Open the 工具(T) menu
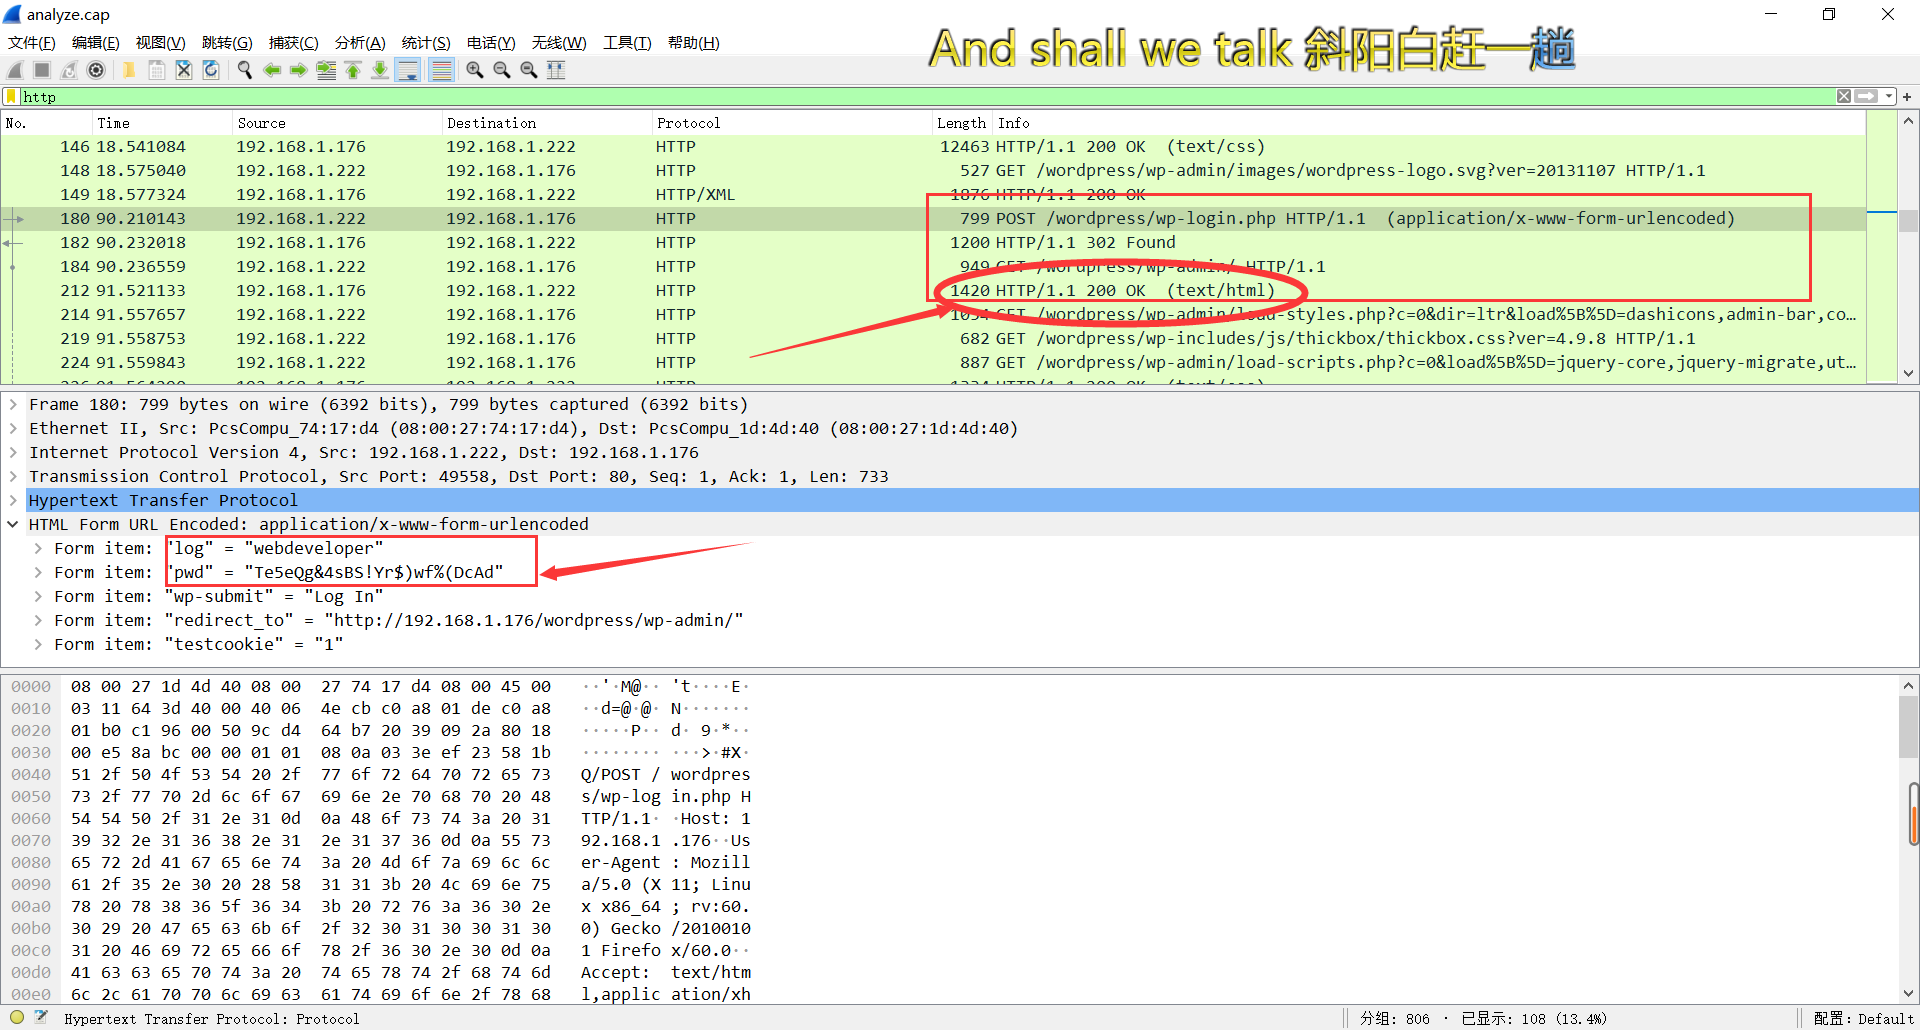Image resolution: width=1920 pixels, height=1030 pixels. coord(627,42)
